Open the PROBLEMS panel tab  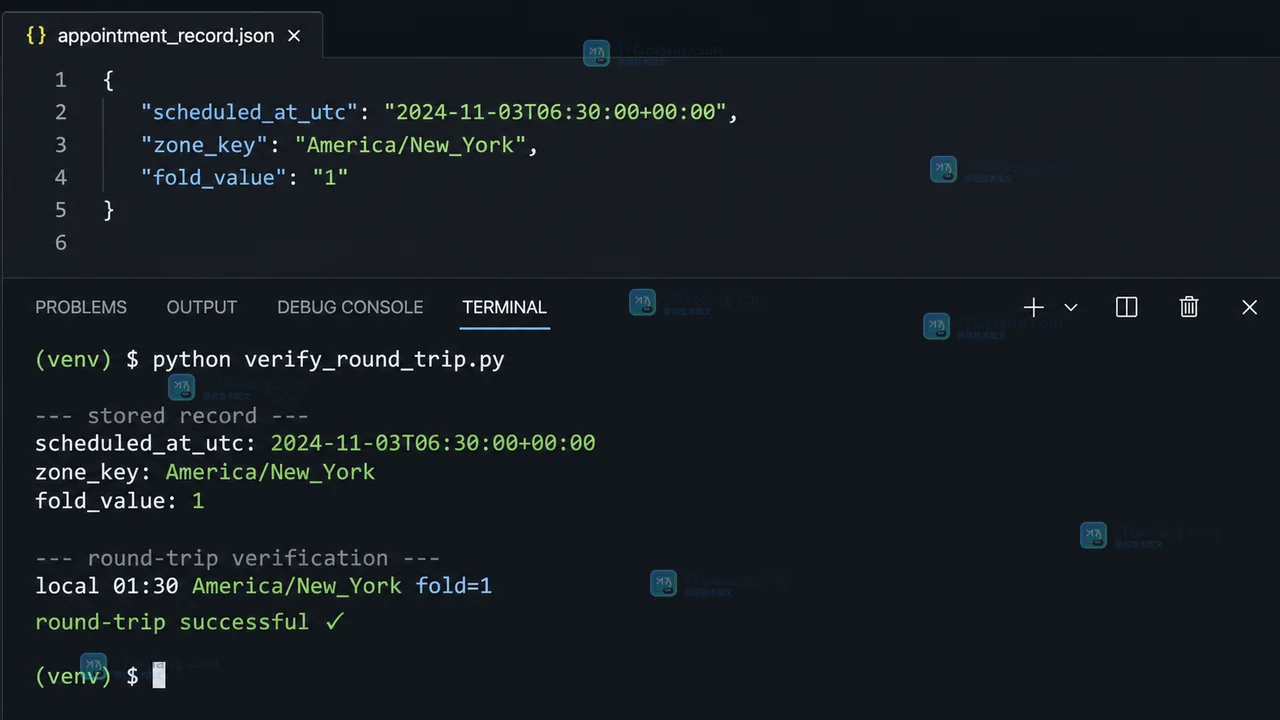pyautogui.click(x=81, y=307)
